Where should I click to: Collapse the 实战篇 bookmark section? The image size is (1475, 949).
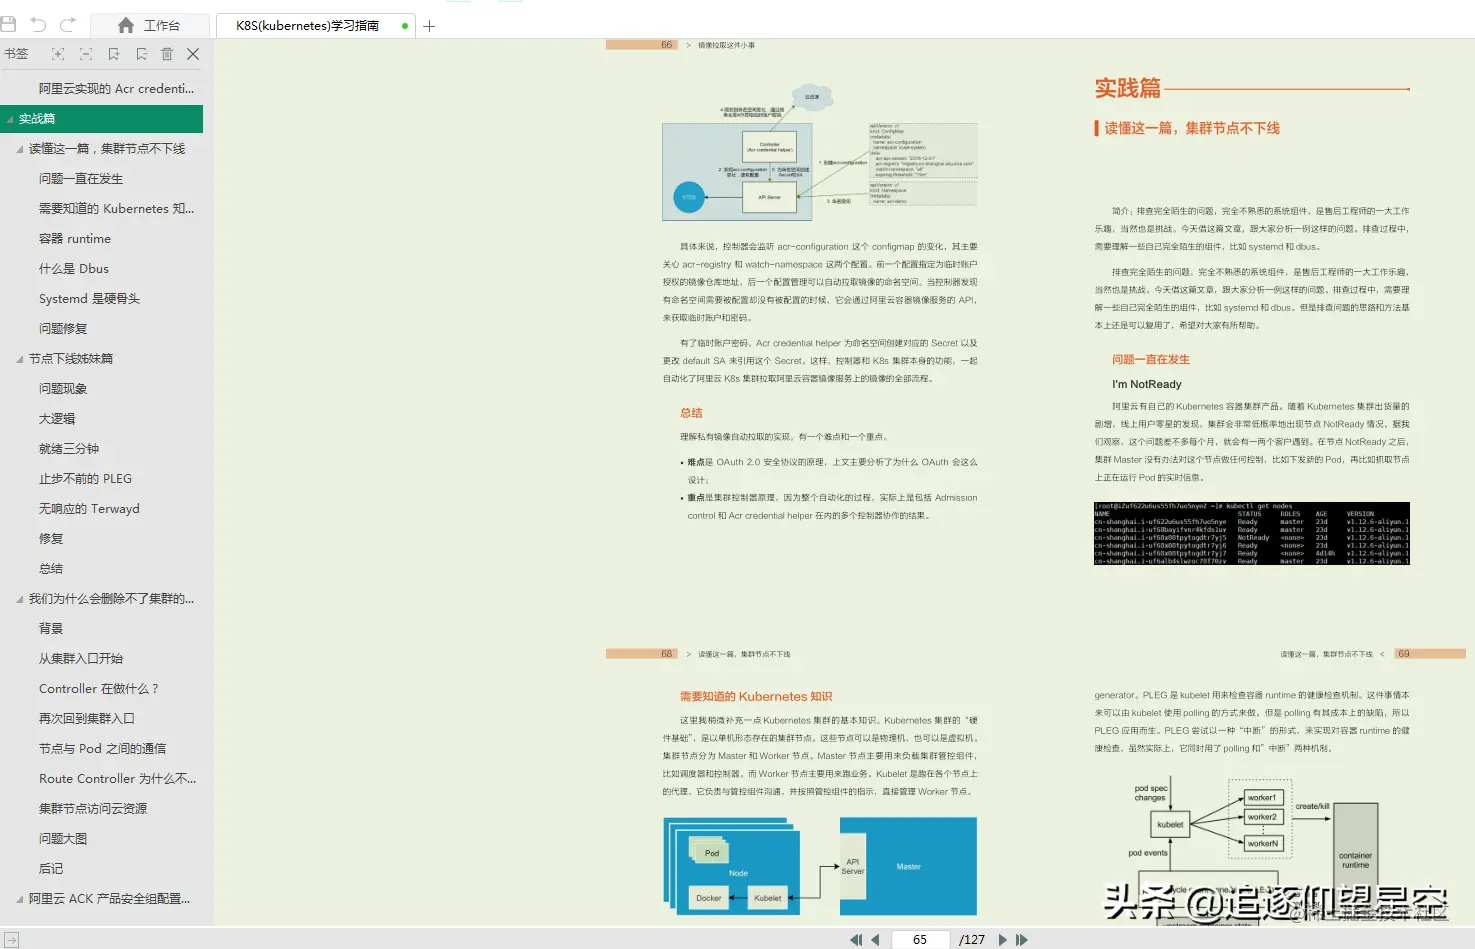(x=11, y=119)
